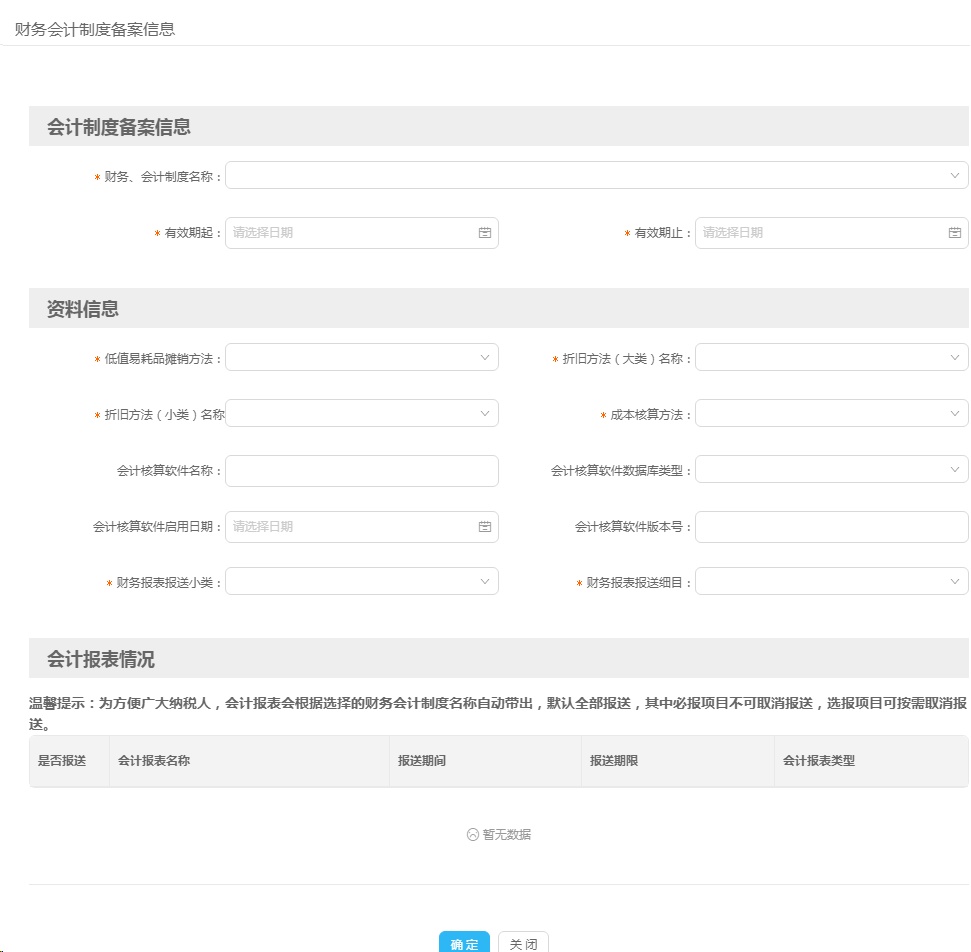Expand 低值易耗品摊销方法 dropdown
The height and width of the screenshot is (952, 971).
(x=361, y=358)
